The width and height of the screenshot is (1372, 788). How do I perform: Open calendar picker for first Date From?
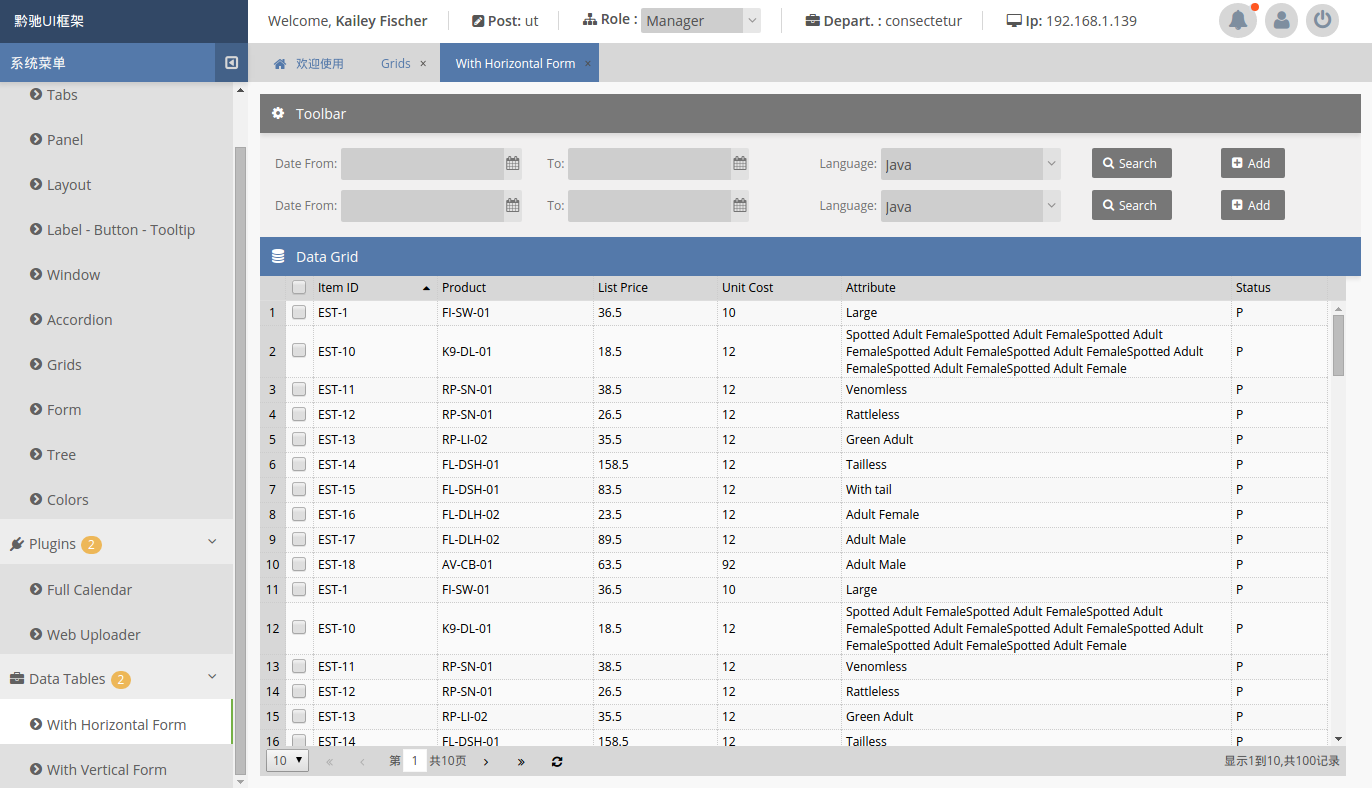512,164
